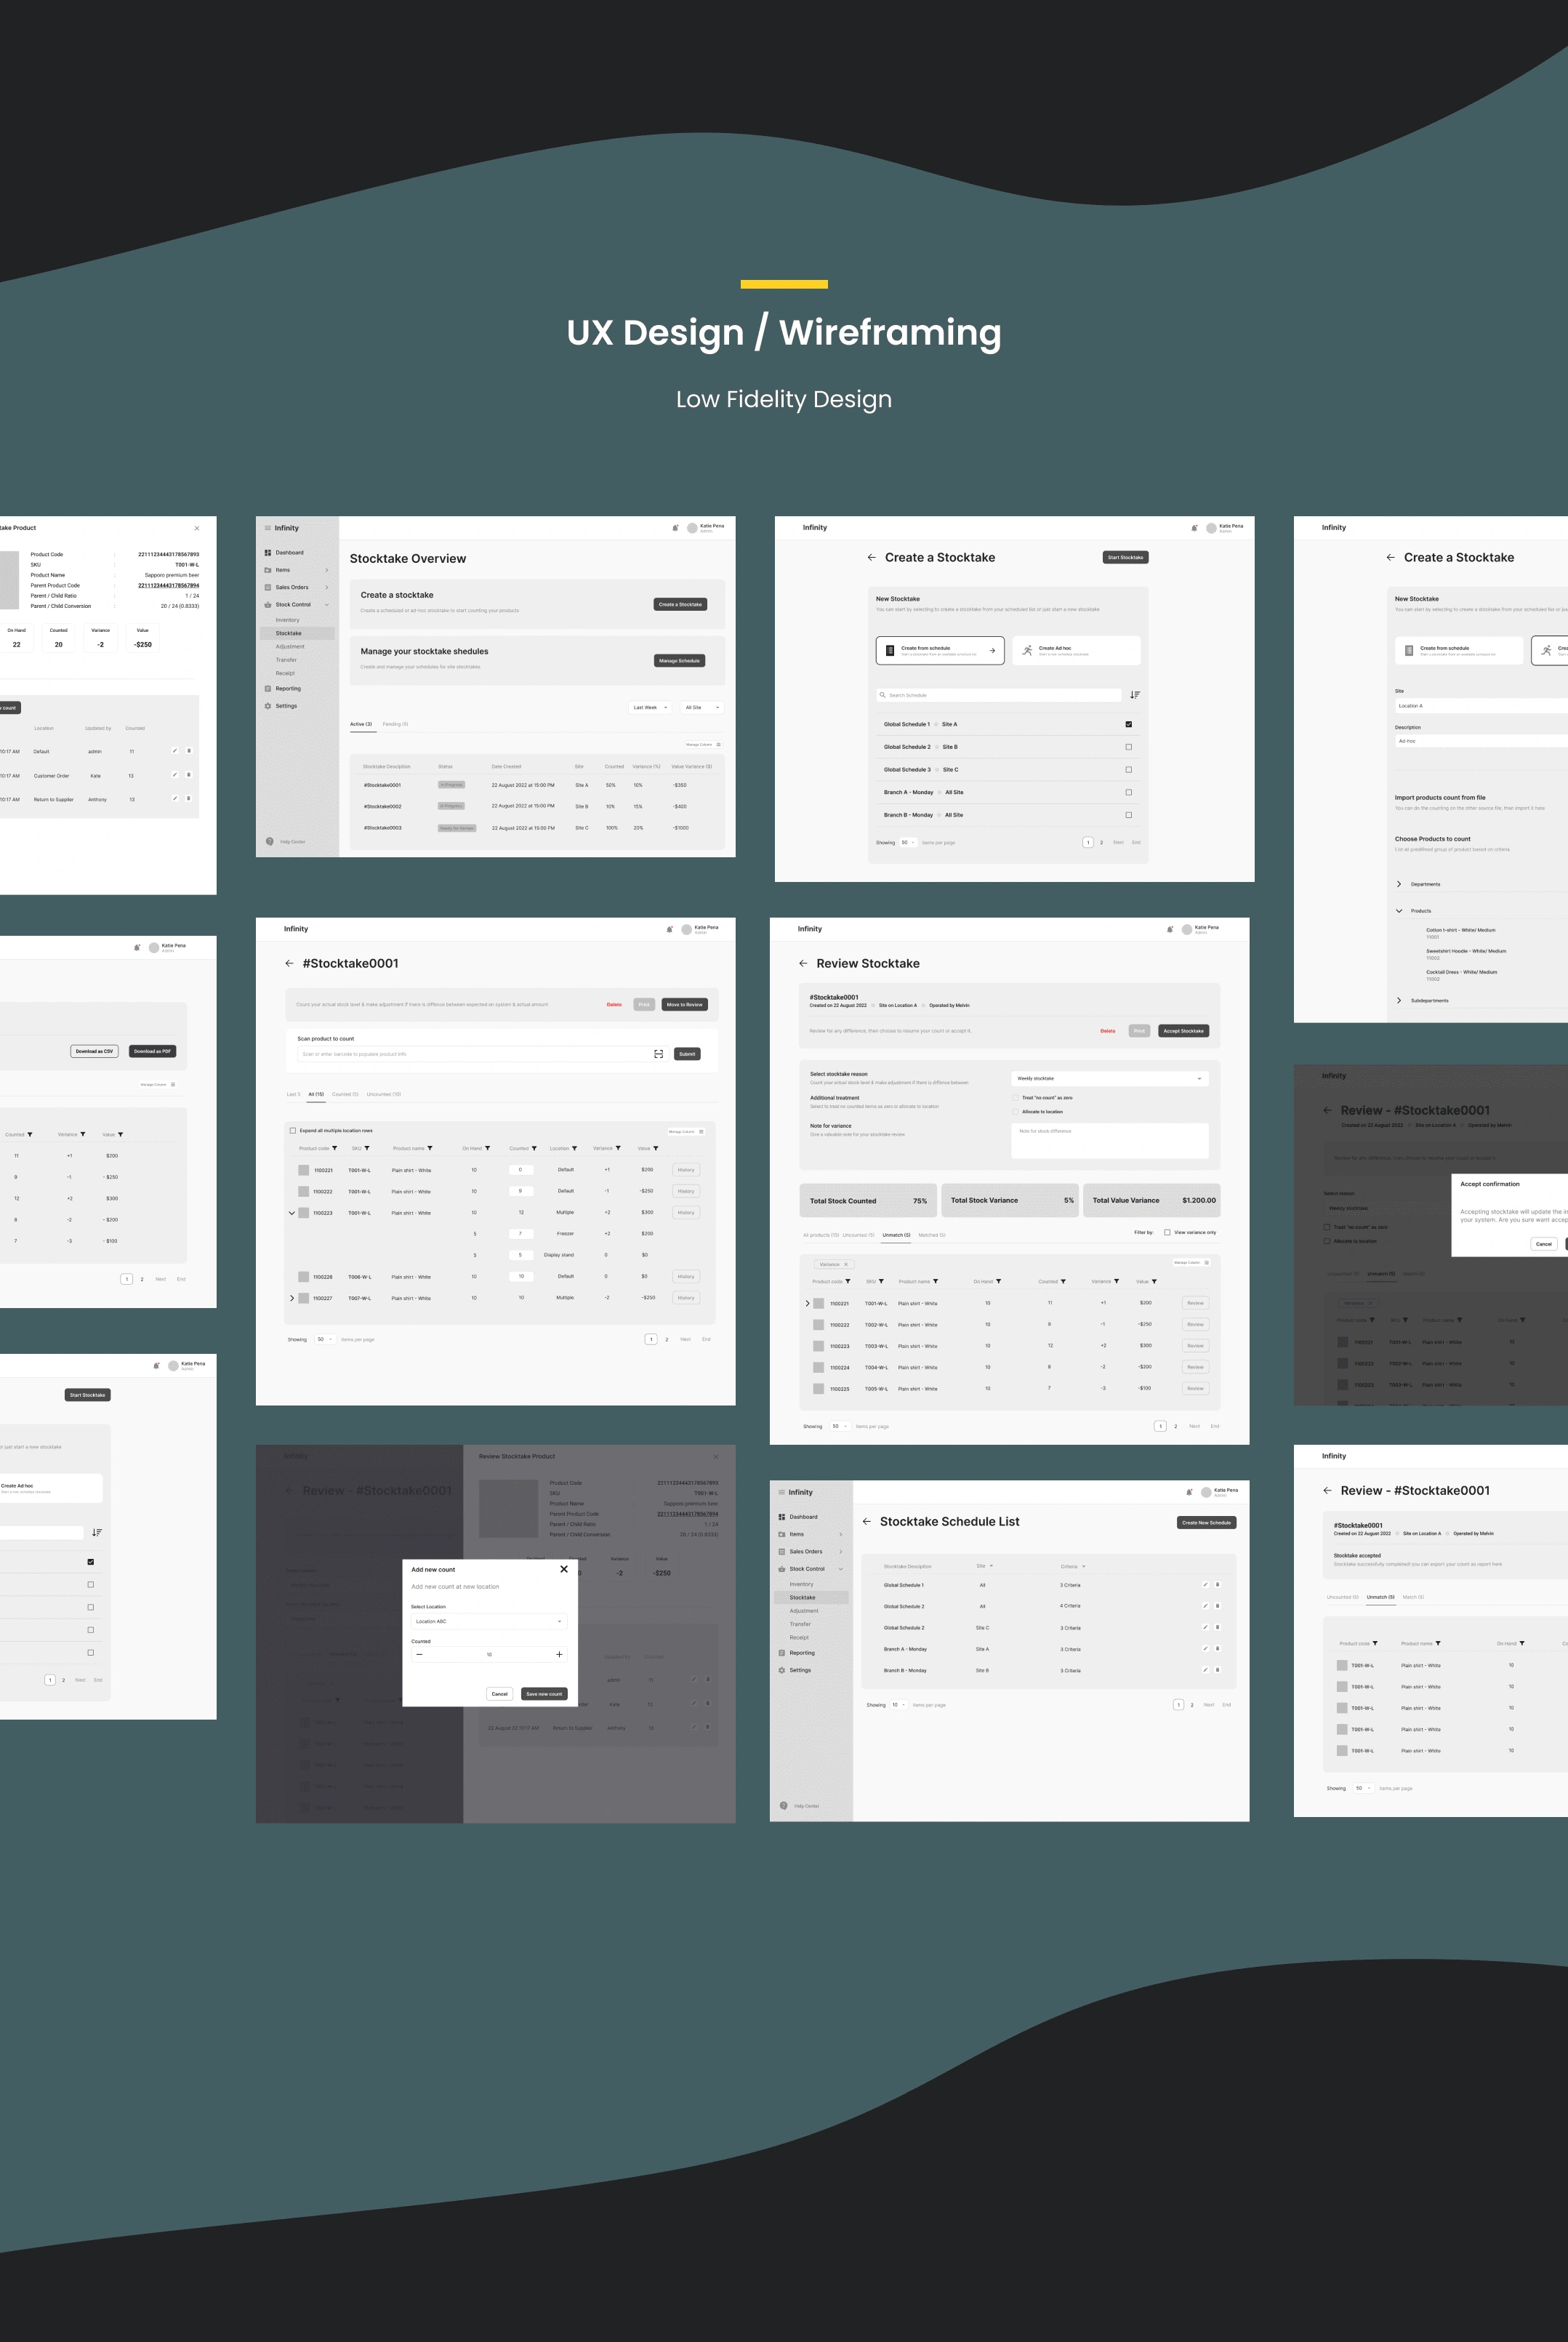
Task: Remove the Variance filter chip
Action: pos(846,1264)
